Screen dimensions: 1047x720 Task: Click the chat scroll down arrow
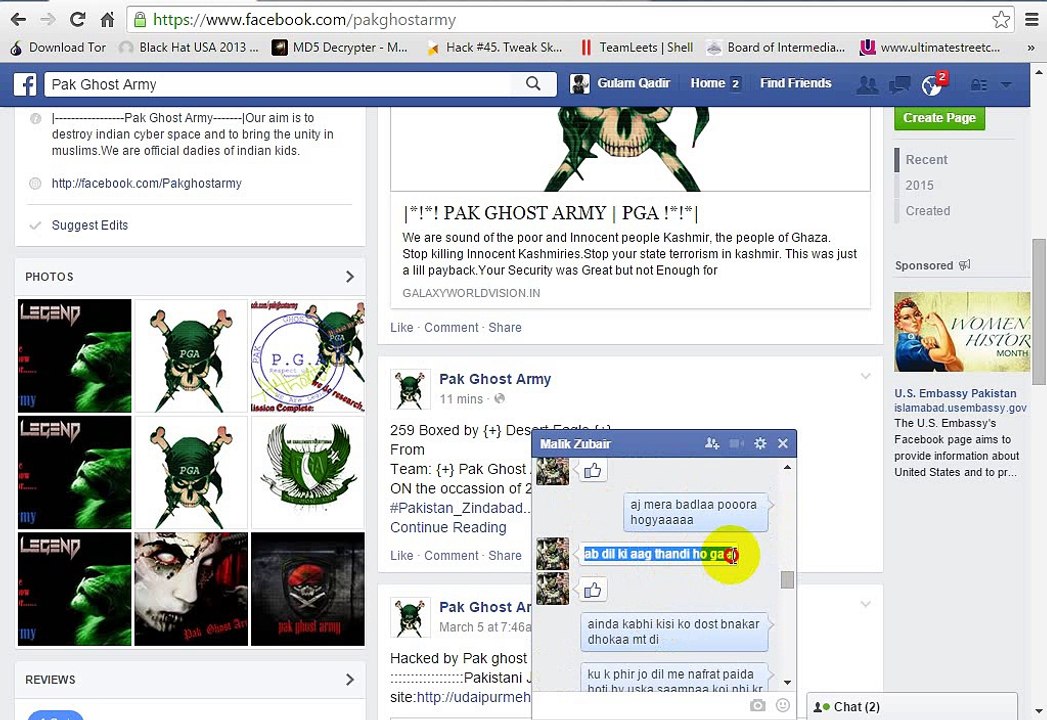(x=787, y=683)
